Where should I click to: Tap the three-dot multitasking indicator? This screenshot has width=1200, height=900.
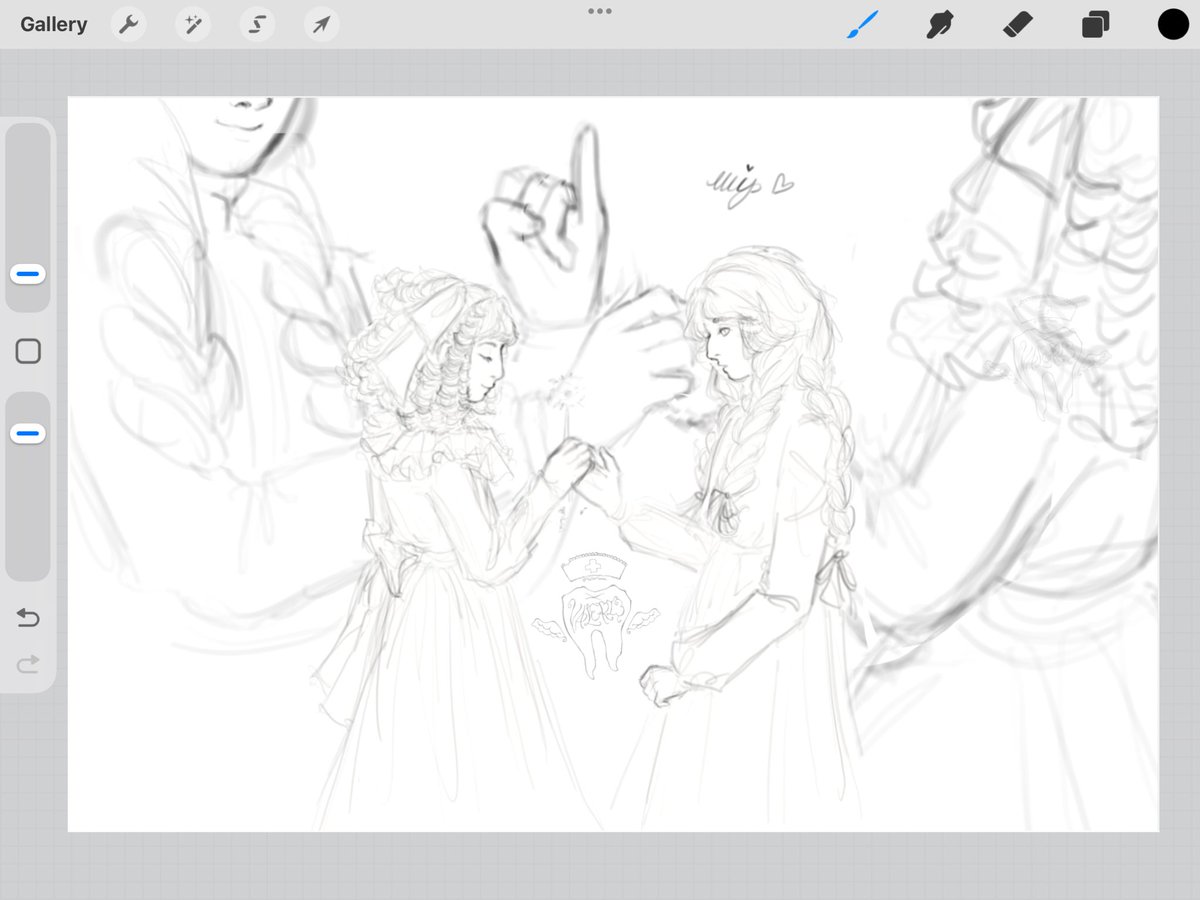[x=600, y=11]
